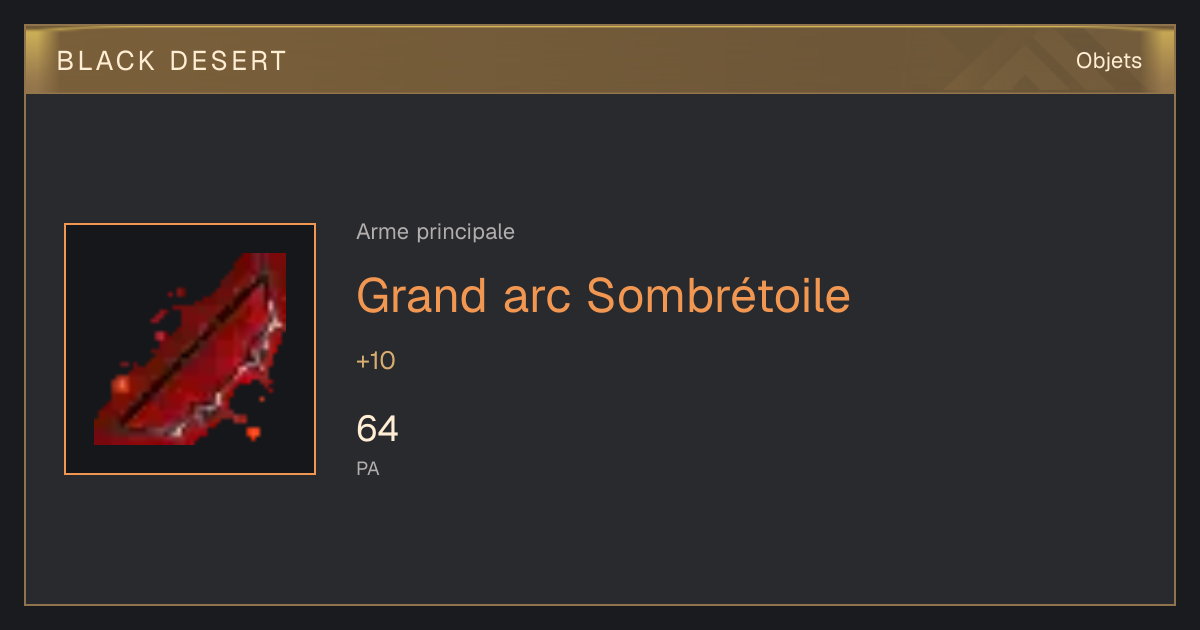
Task: Click the red Sombrétoile longbow icon
Action: (190, 349)
